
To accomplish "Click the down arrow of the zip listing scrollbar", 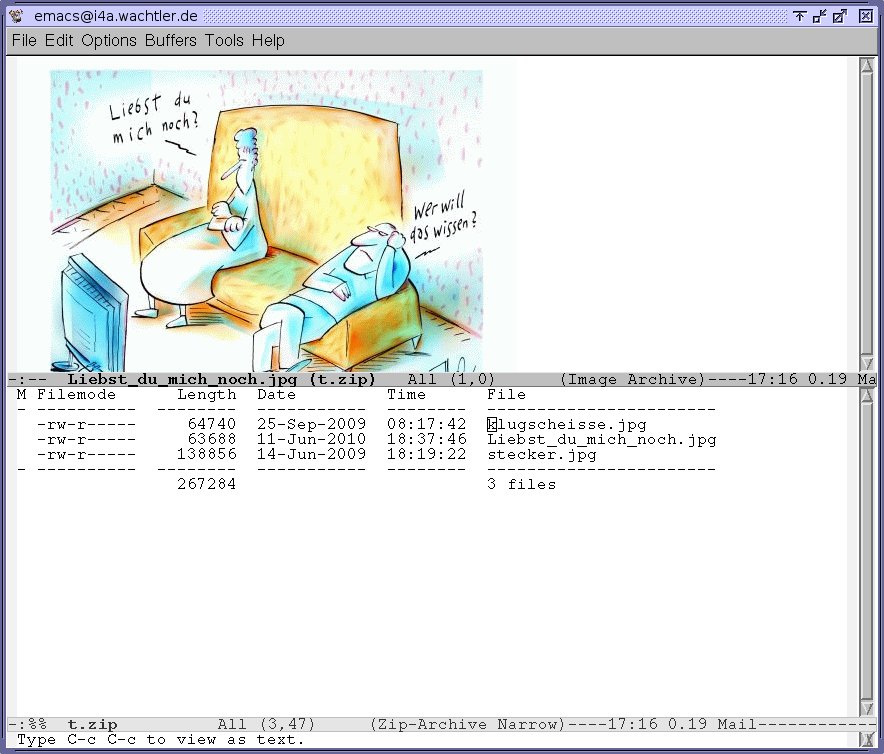I will point(867,707).
